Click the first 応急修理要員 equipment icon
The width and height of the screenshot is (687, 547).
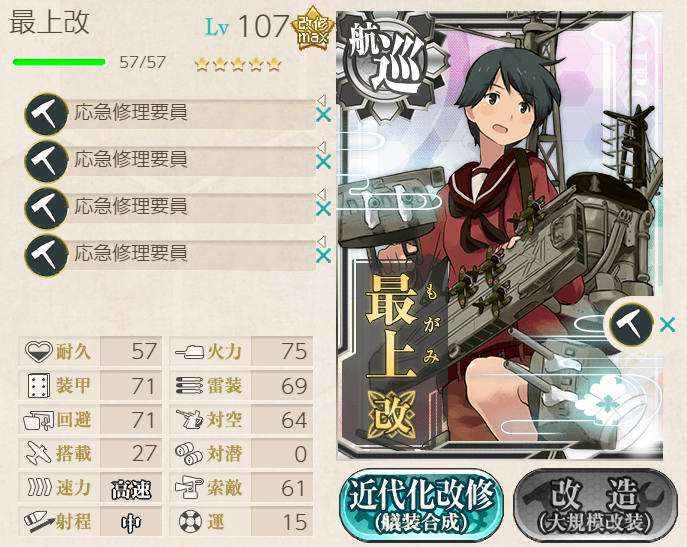[x=46, y=114]
